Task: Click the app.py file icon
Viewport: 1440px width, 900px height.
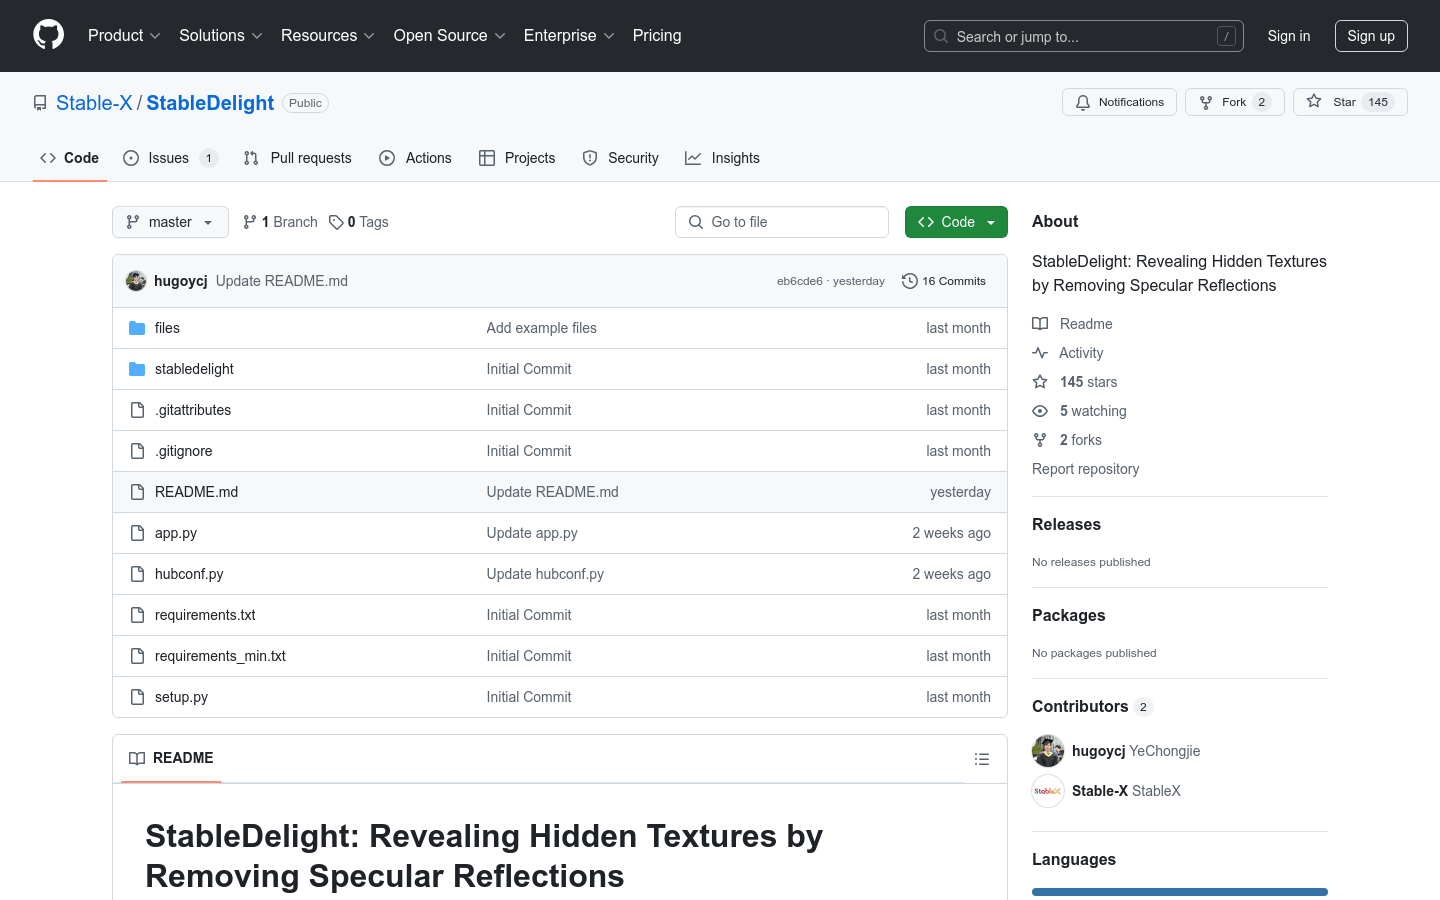Action: tap(137, 533)
